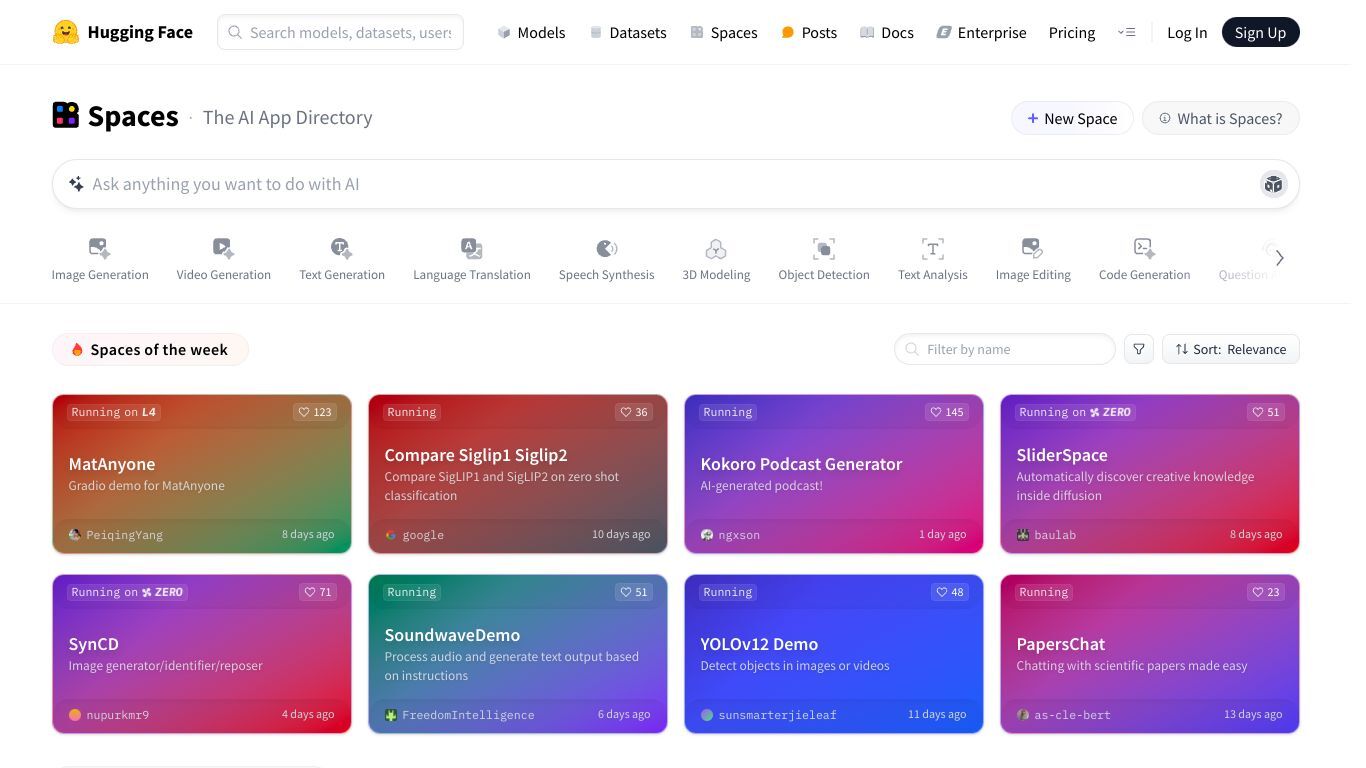
Task: Select the Image Editing category icon
Action: tap(1033, 248)
